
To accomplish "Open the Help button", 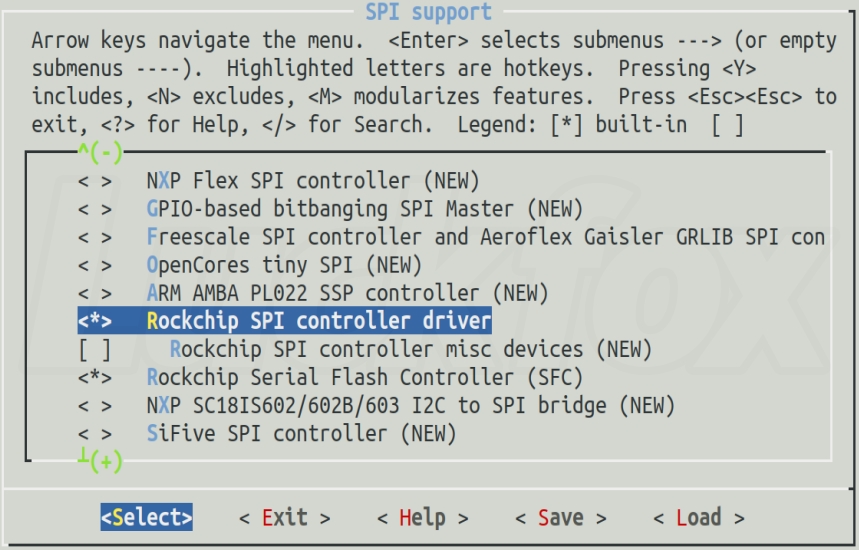I will coord(422,517).
